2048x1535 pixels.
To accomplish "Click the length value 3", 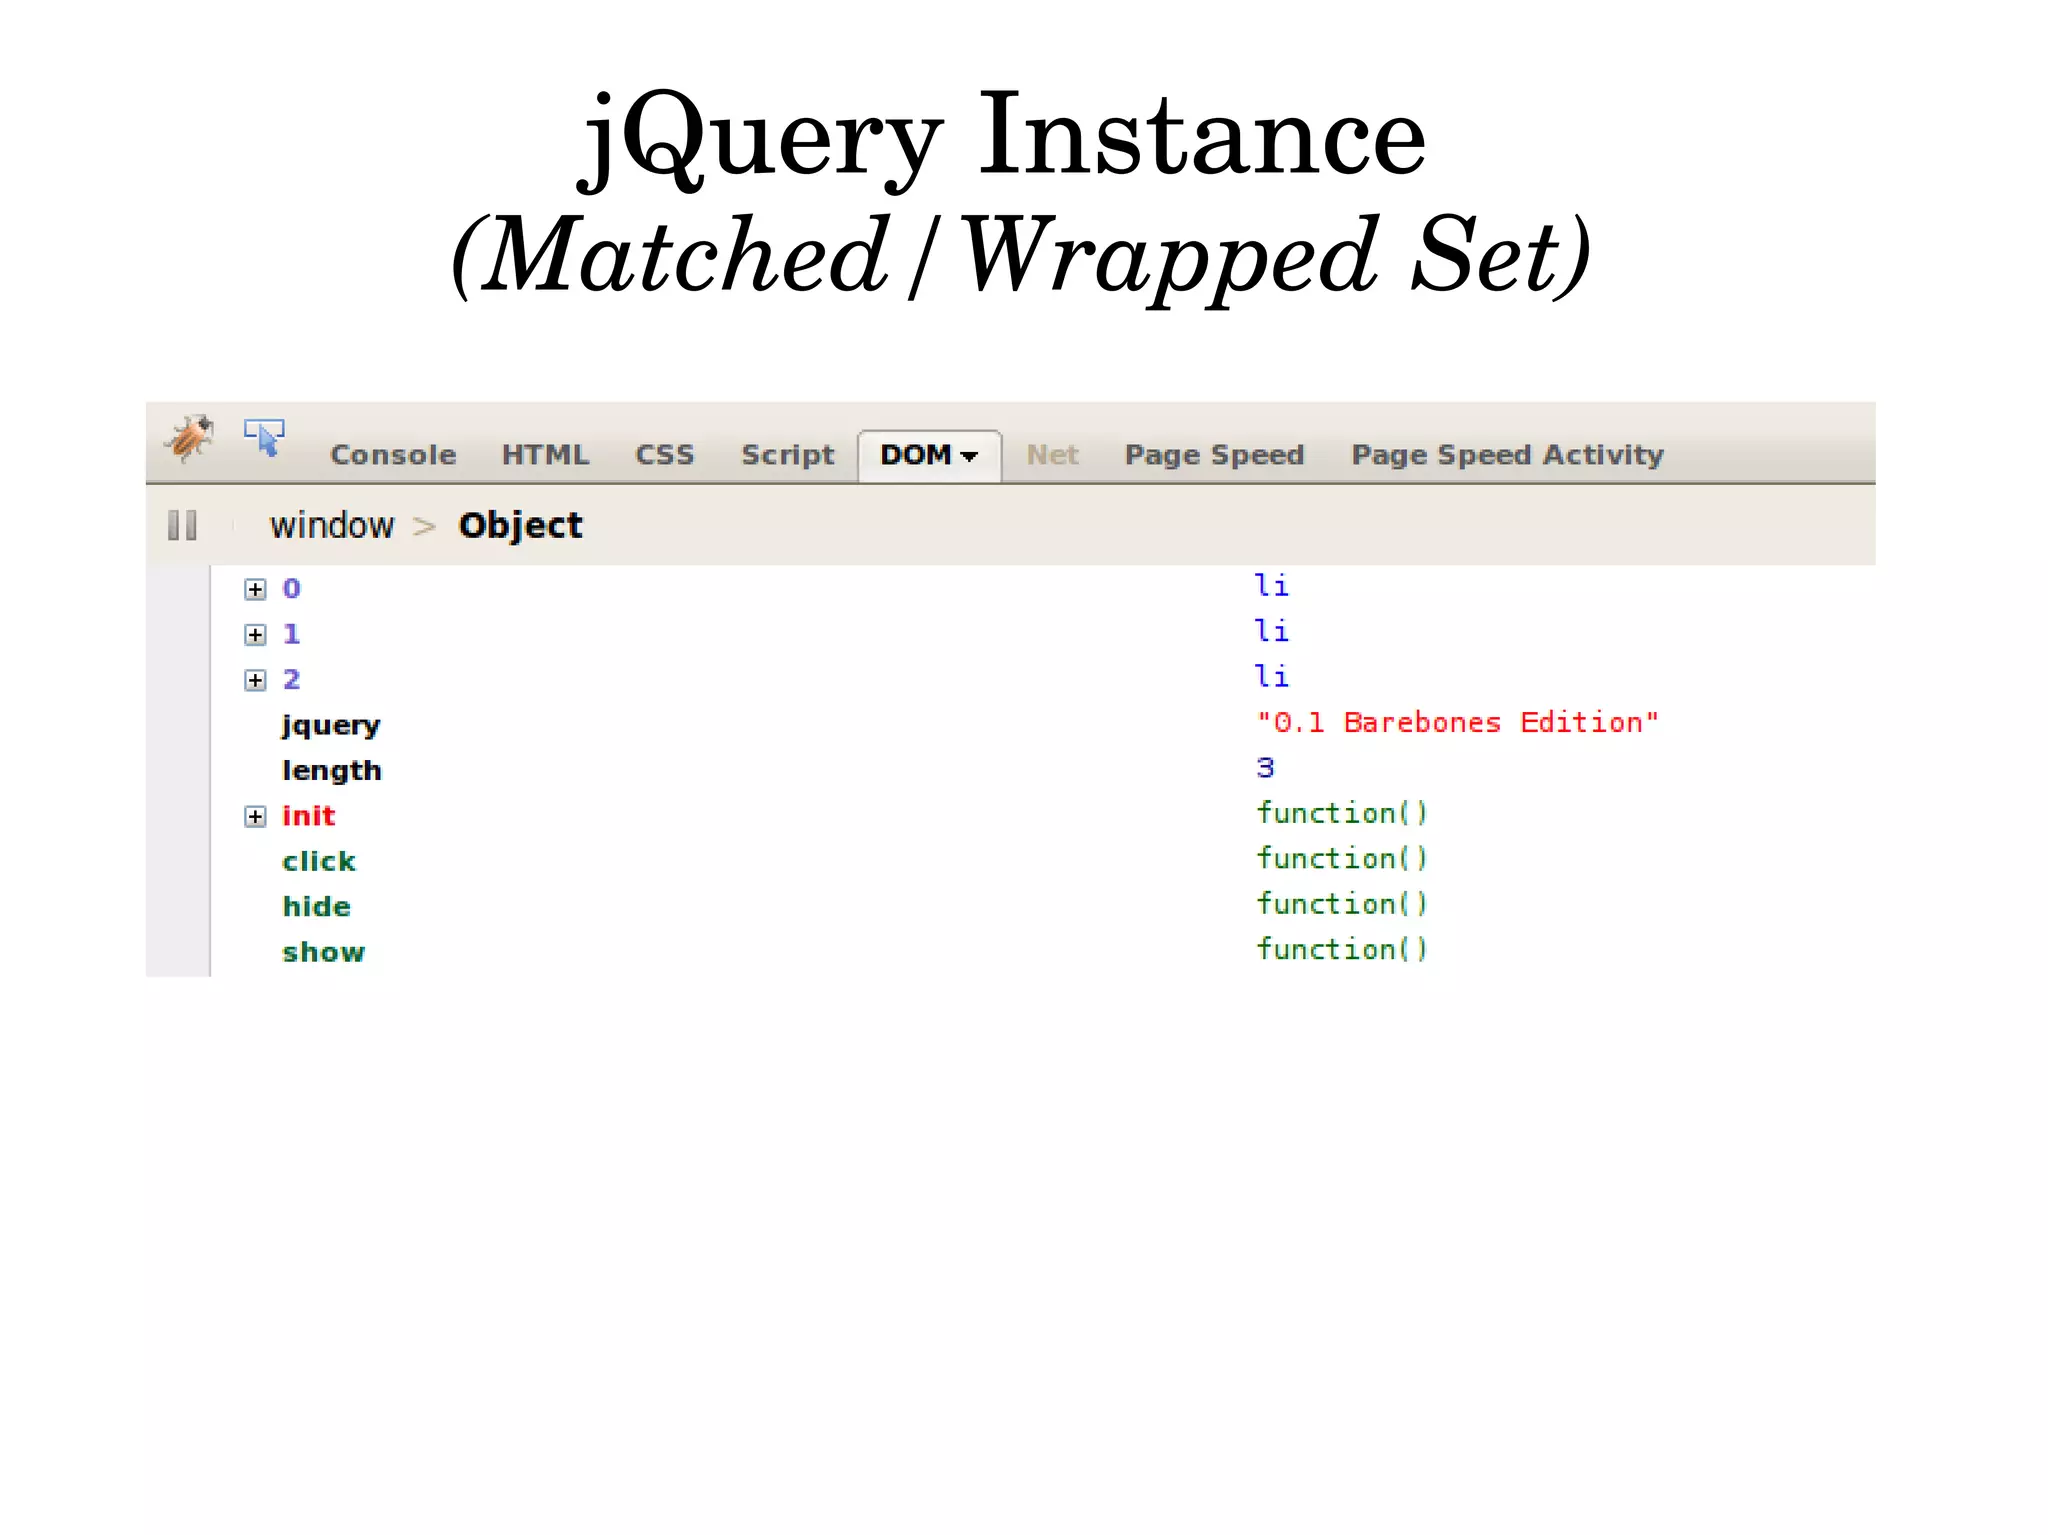I will [x=1265, y=767].
